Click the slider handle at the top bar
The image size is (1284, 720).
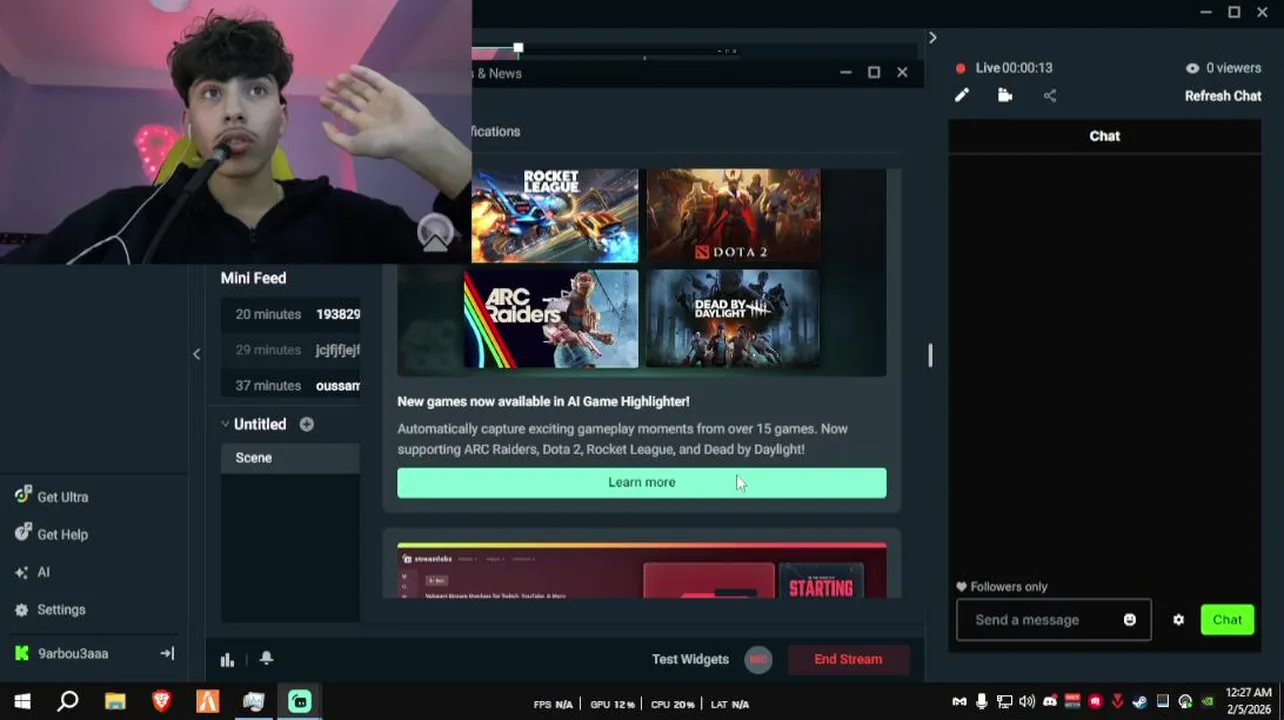518,47
